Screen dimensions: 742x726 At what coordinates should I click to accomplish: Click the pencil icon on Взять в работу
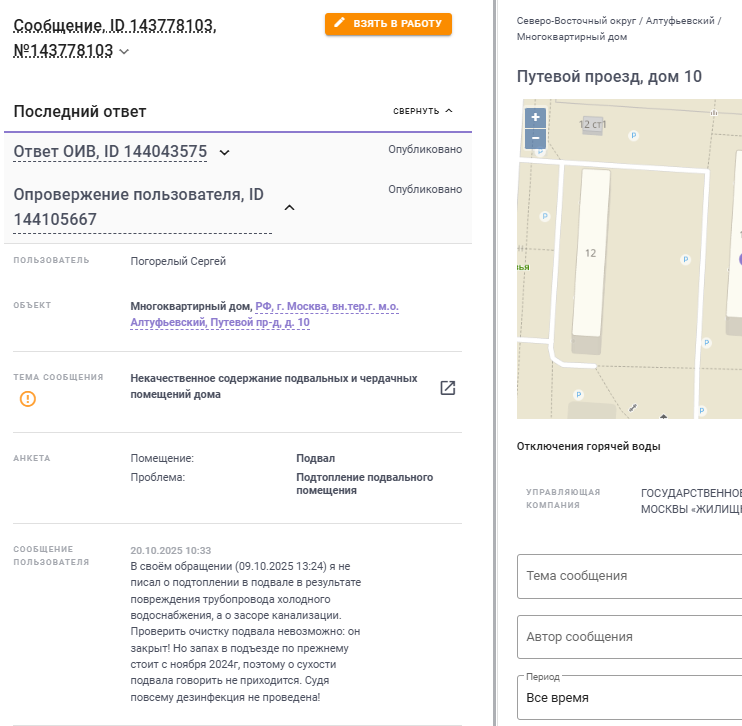point(340,22)
